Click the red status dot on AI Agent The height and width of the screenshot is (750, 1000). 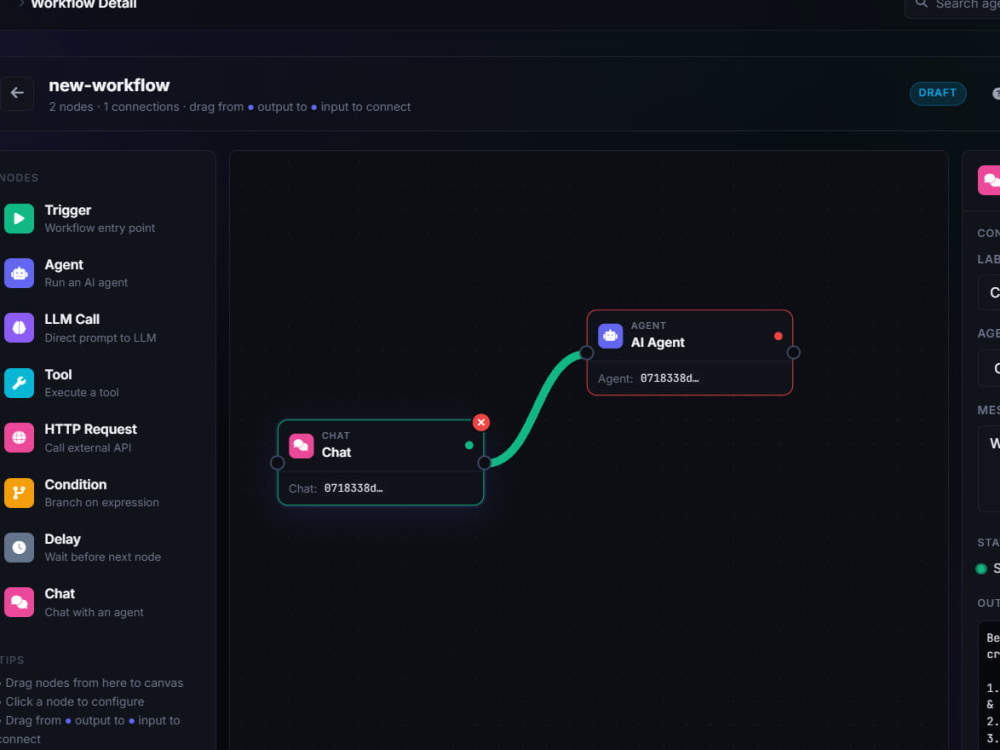click(x=778, y=336)
